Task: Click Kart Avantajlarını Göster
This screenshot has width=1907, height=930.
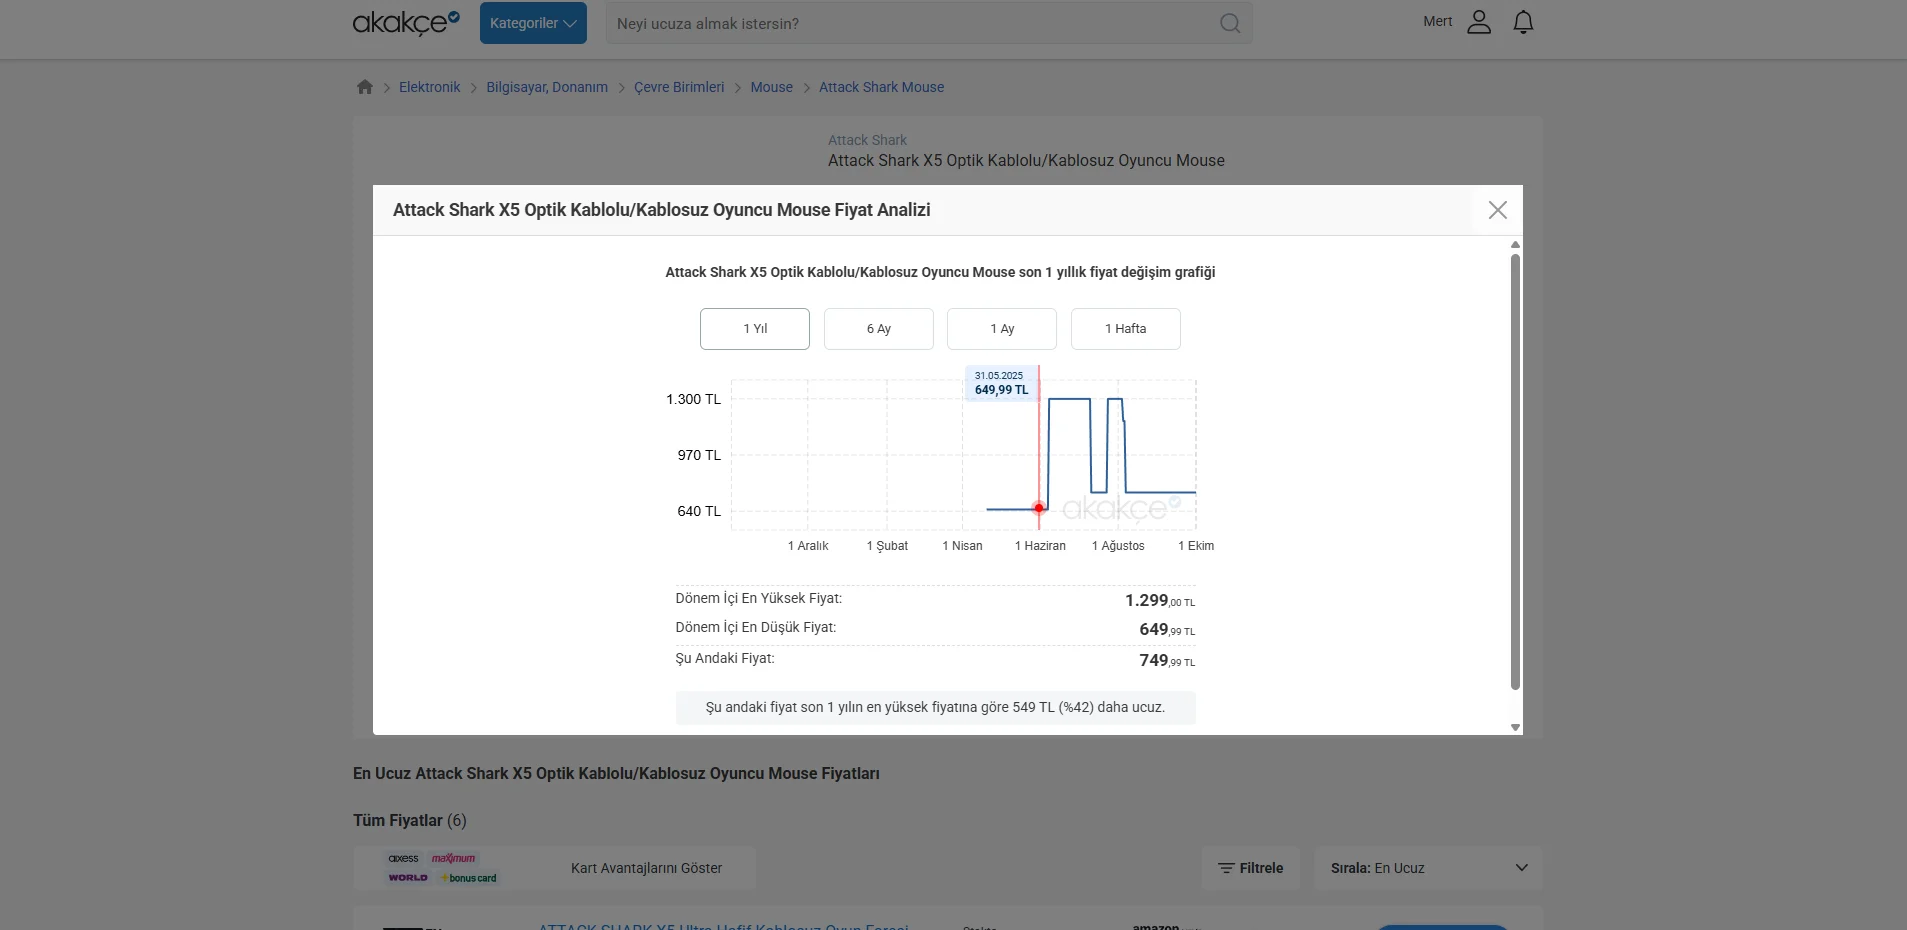Action: (x=646, y=868)
